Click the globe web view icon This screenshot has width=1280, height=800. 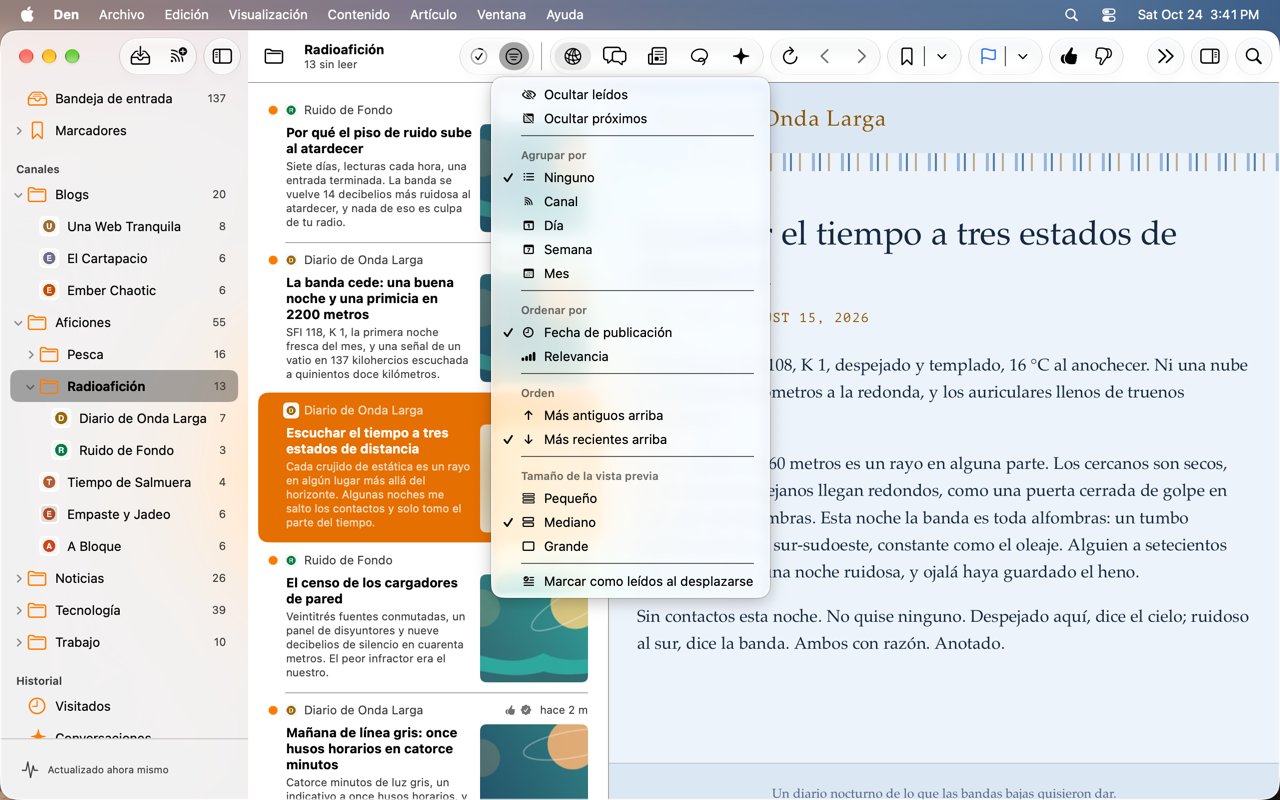(x=573, y=57)
